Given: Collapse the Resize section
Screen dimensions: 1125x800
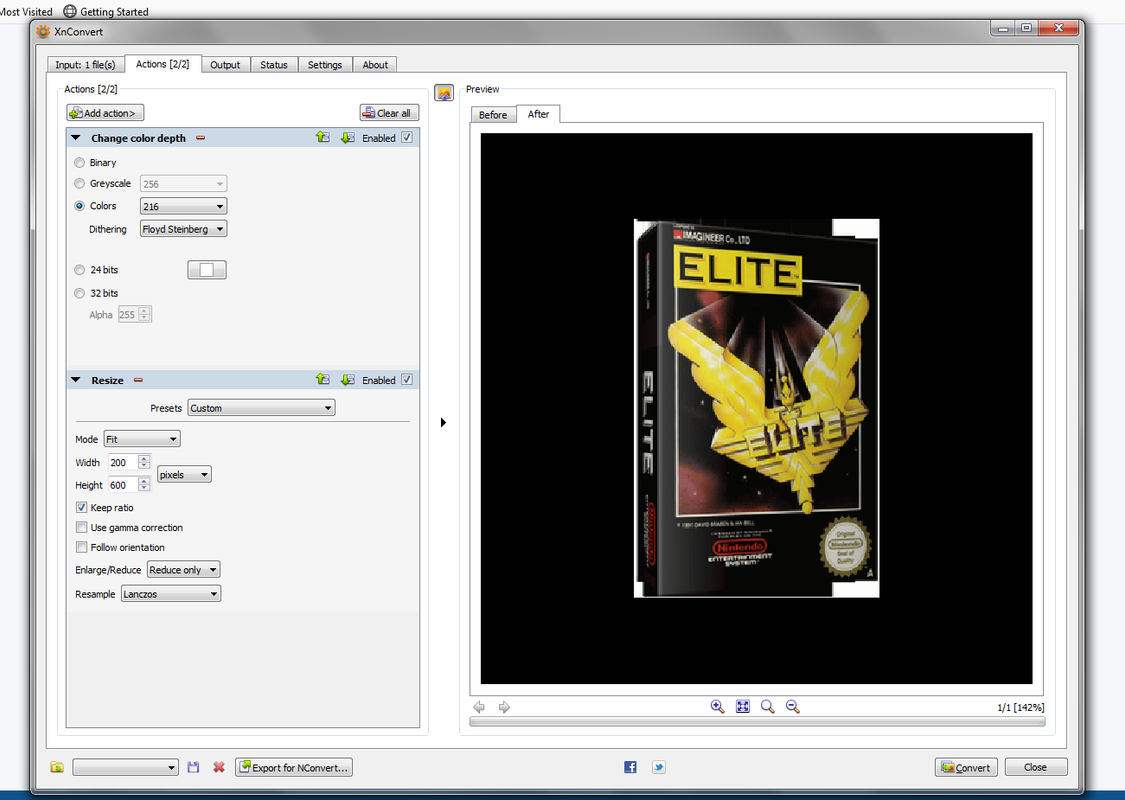Looking at the screenshot, I should coord(75,380).
